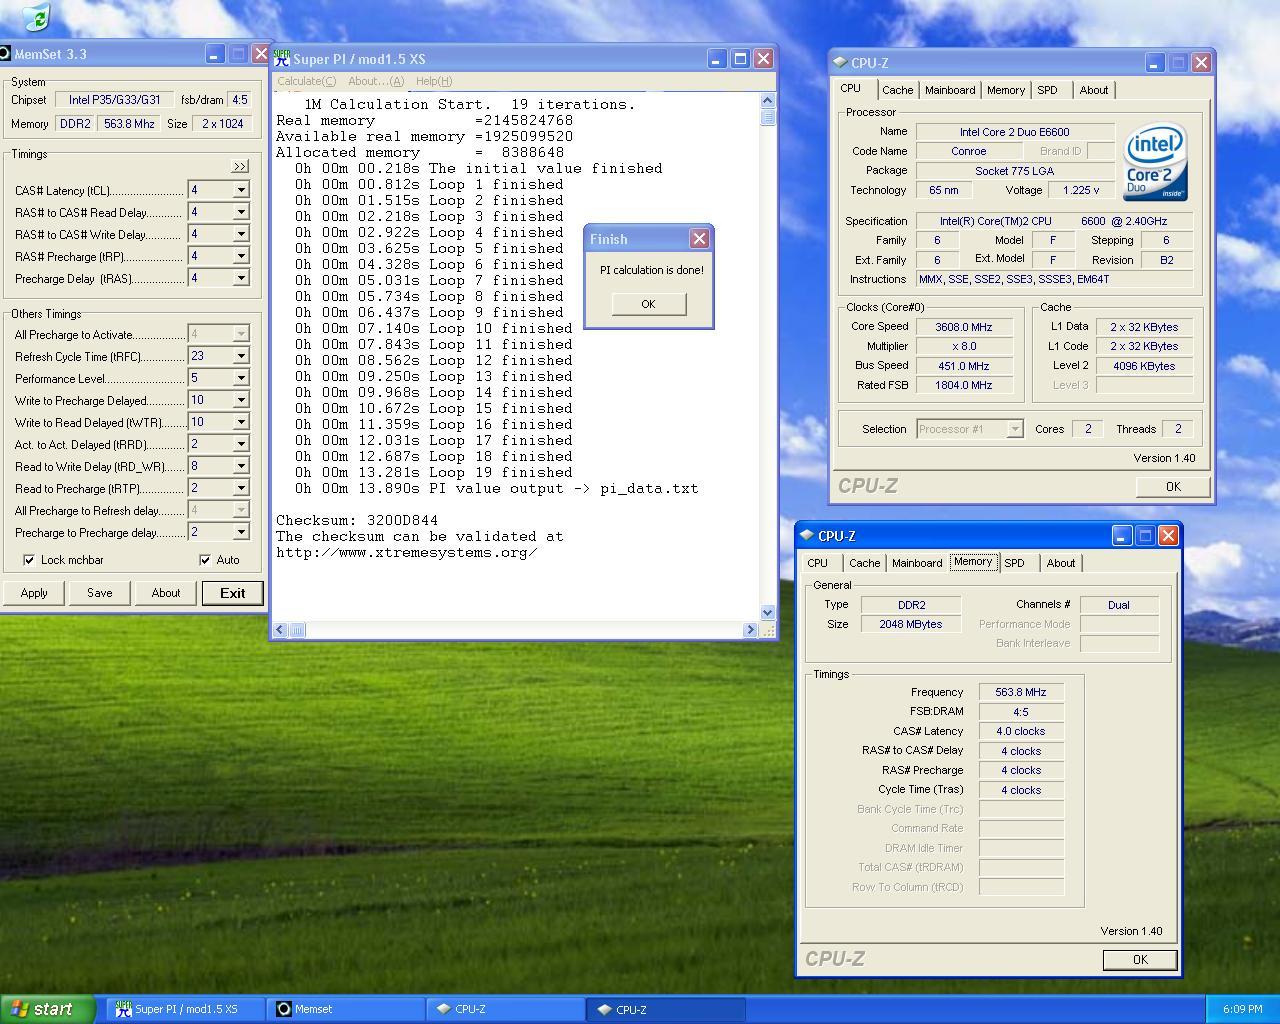This screenshot has width=1280, height=1024.
Task: Open Read to Precharge (tRTP) dropdown
Action: coord(241,488)
